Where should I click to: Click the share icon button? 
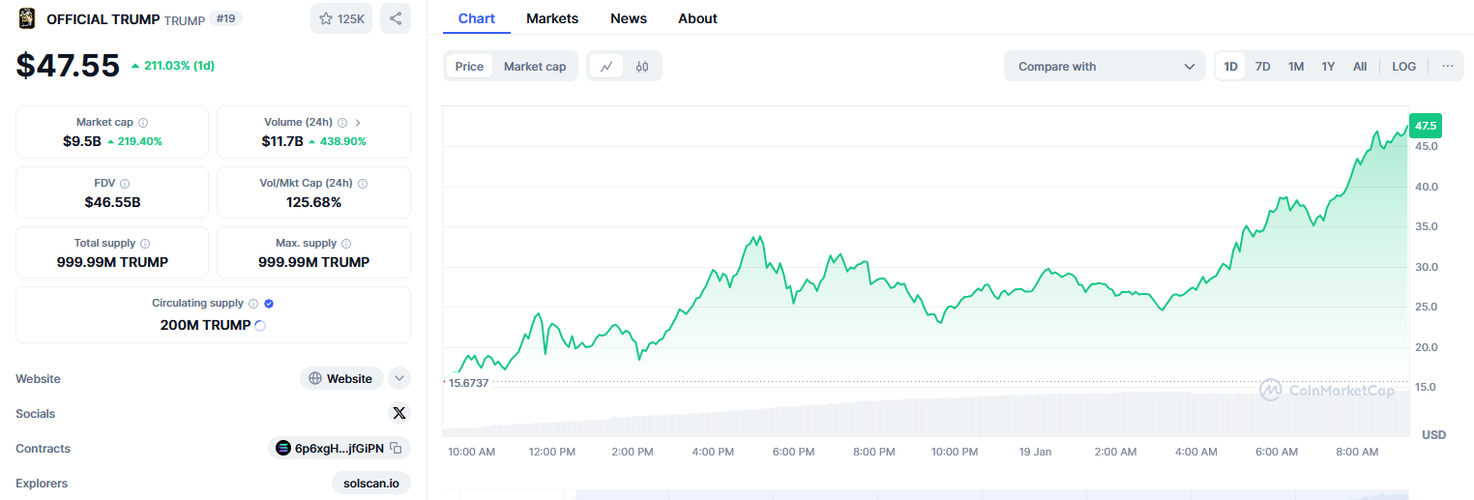(395, 18)
